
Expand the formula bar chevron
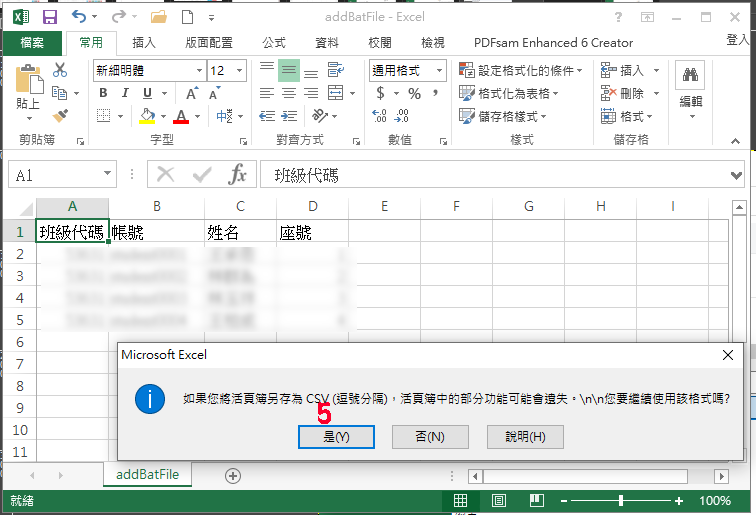click(x=736, y=175)
